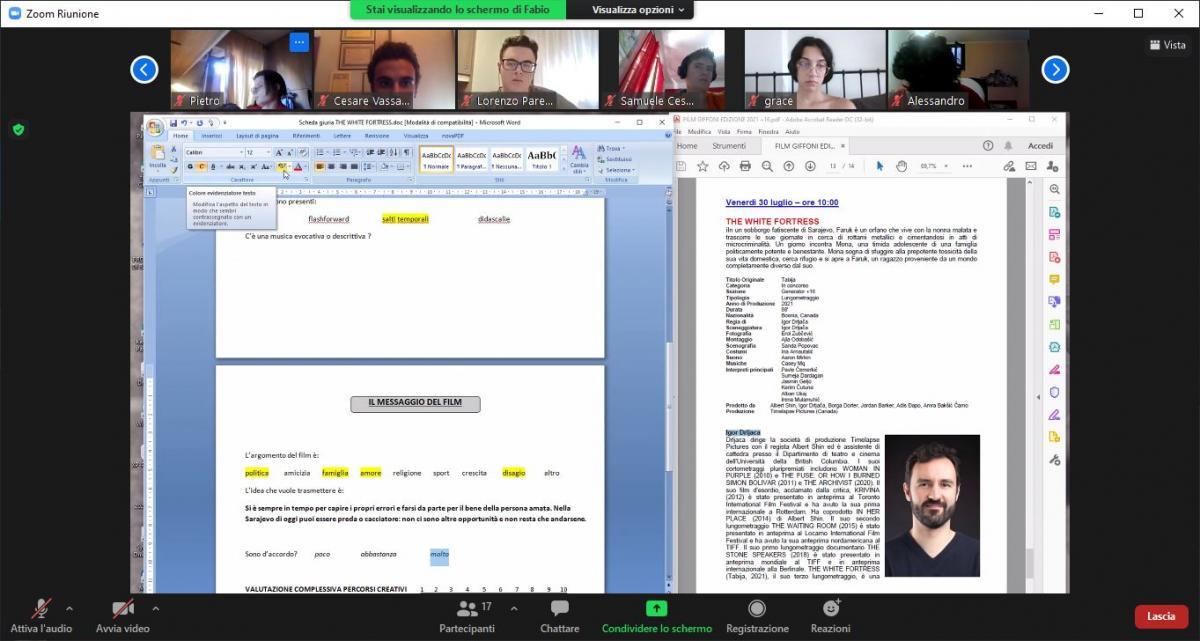Open green encryption shield info
The height and width of the screenshot is (641, 1200).
(18, 129)
